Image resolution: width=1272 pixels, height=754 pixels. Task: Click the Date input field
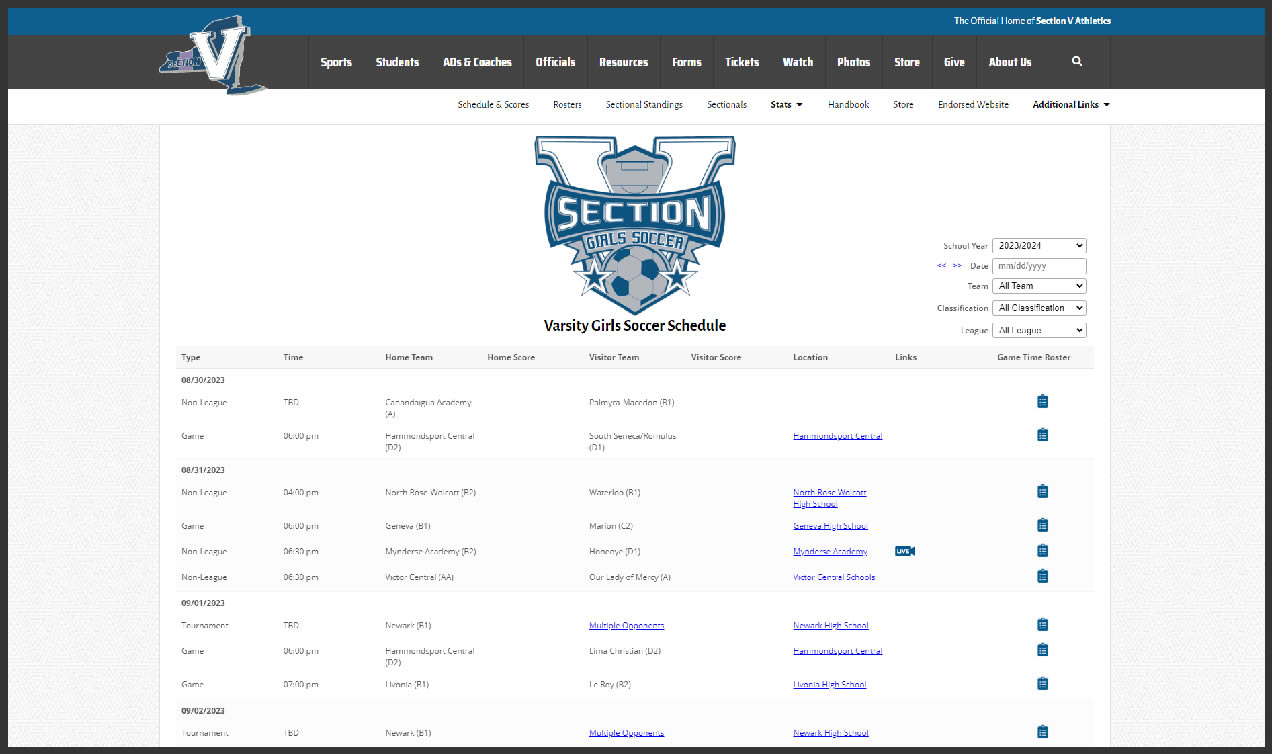1039,266
